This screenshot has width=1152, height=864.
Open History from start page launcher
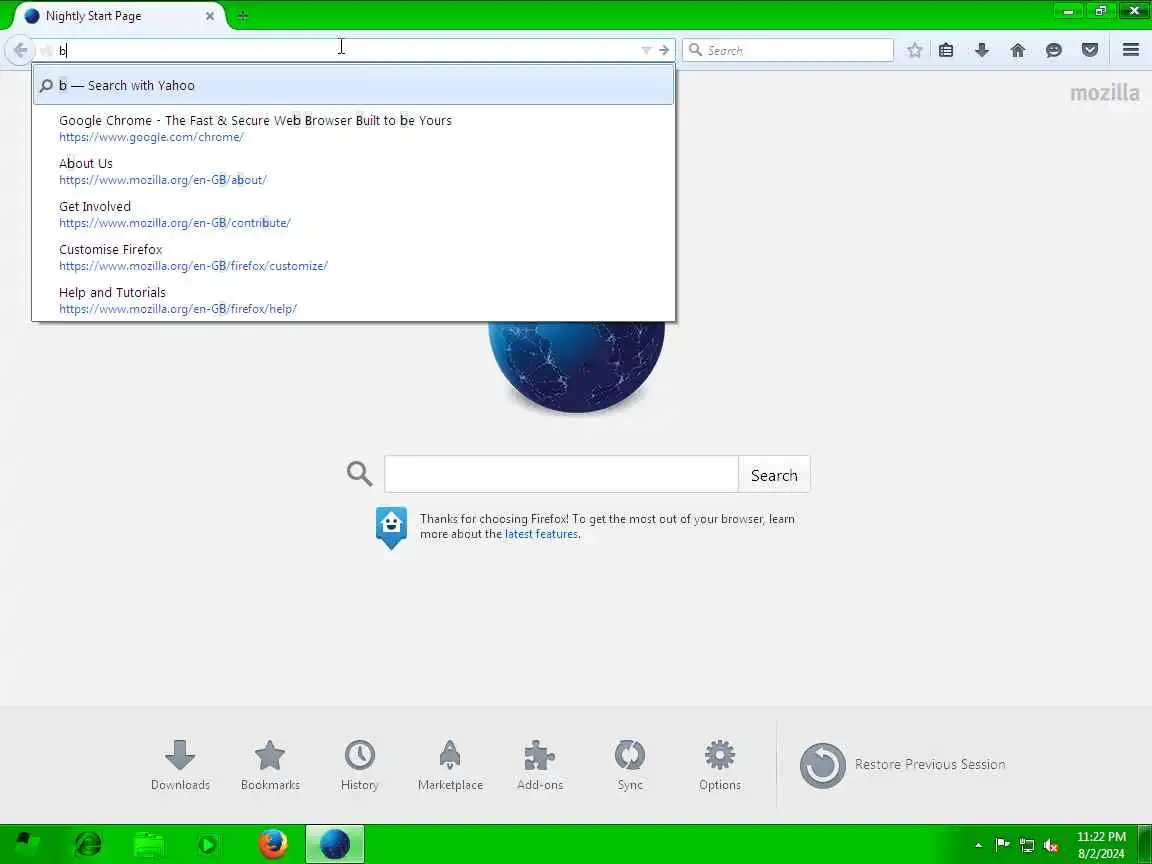tap(359, 766)
